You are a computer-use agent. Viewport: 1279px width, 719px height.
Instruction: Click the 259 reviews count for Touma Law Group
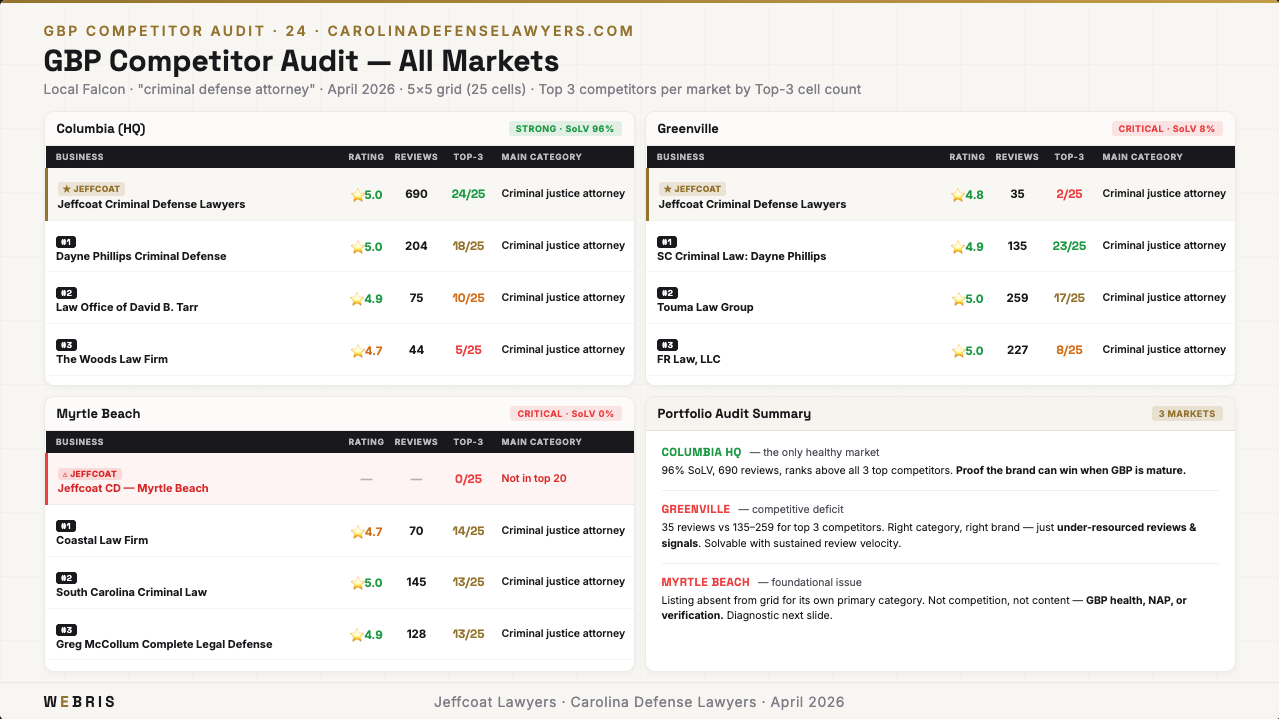(1017, 298)
